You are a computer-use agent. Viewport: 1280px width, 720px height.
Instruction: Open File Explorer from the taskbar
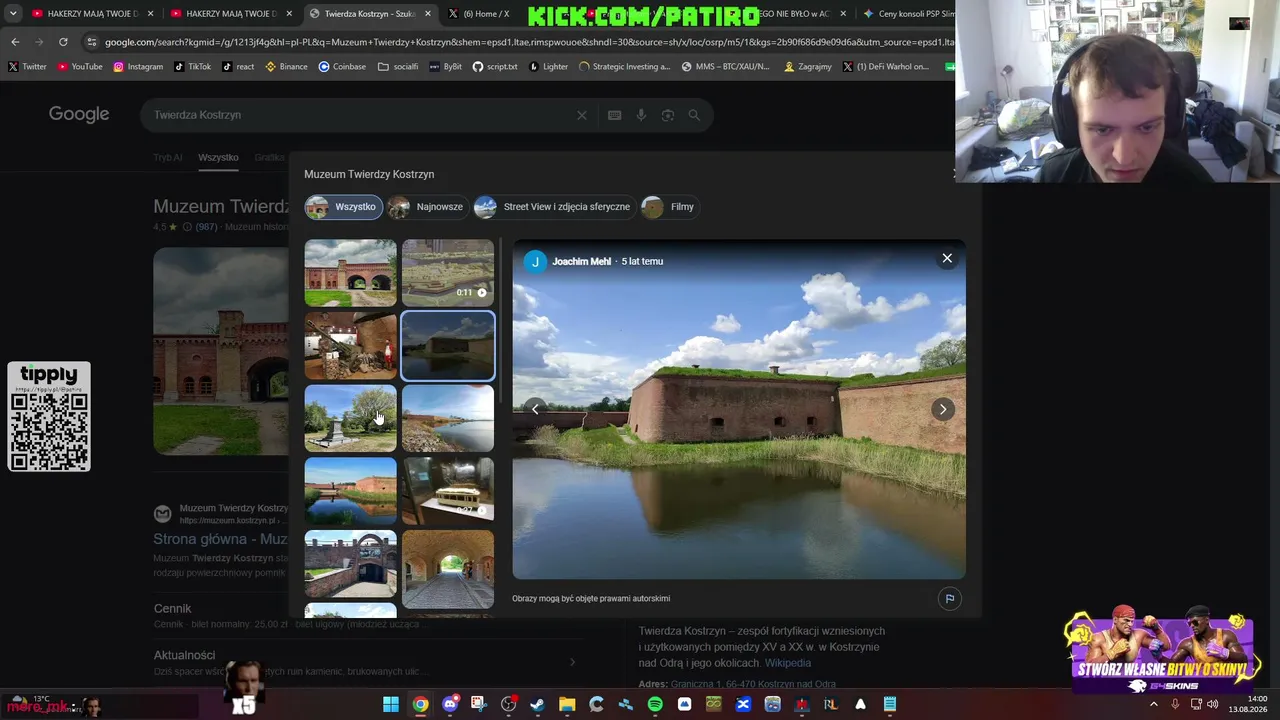point(567,704)
